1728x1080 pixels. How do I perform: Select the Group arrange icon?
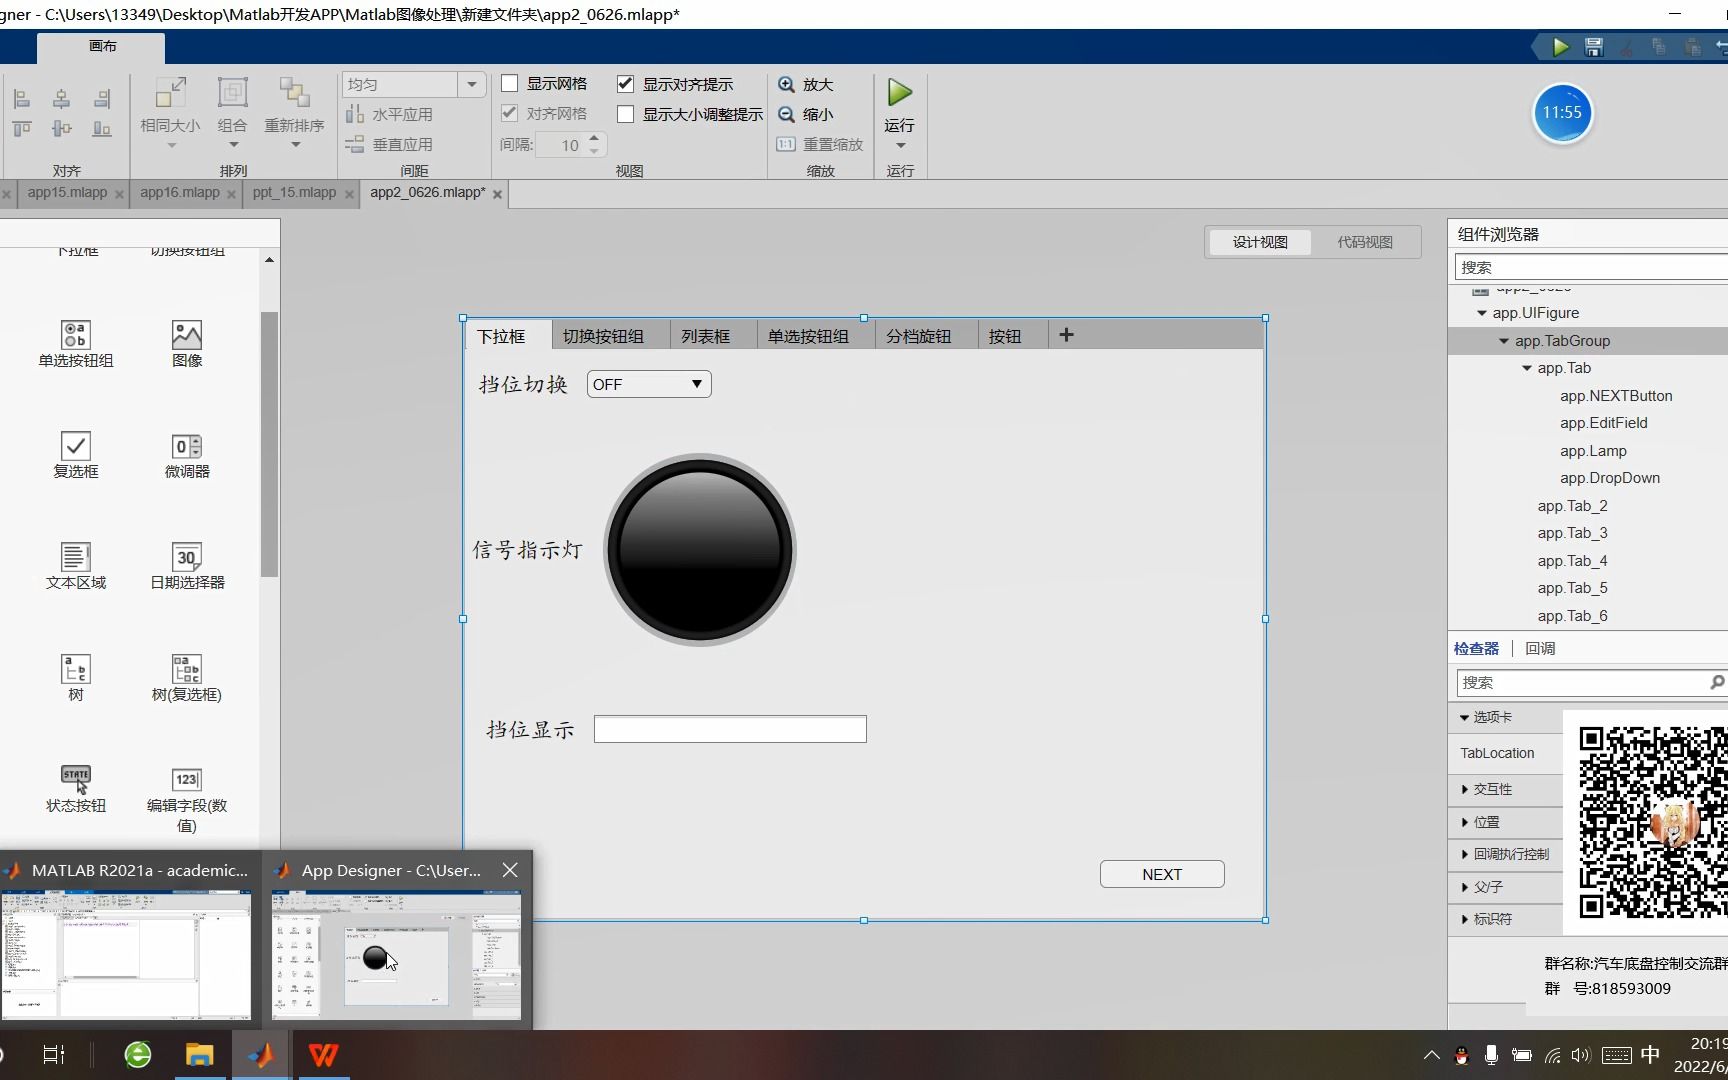click(x=232, y=93)
